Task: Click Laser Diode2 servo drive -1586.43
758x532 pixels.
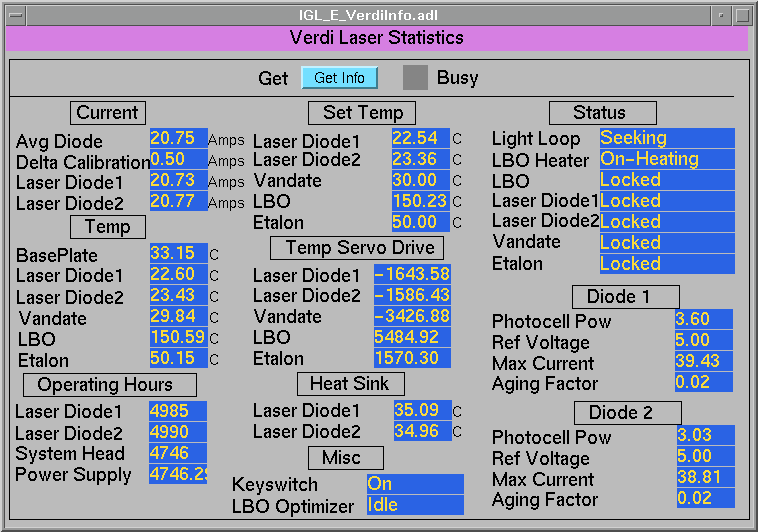Action: click(412, 295)
